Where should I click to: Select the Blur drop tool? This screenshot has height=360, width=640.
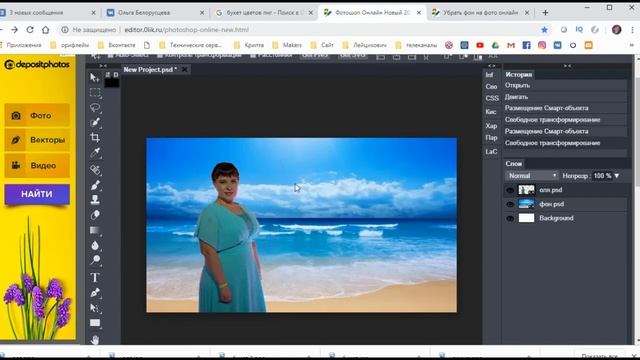(95, 245)
